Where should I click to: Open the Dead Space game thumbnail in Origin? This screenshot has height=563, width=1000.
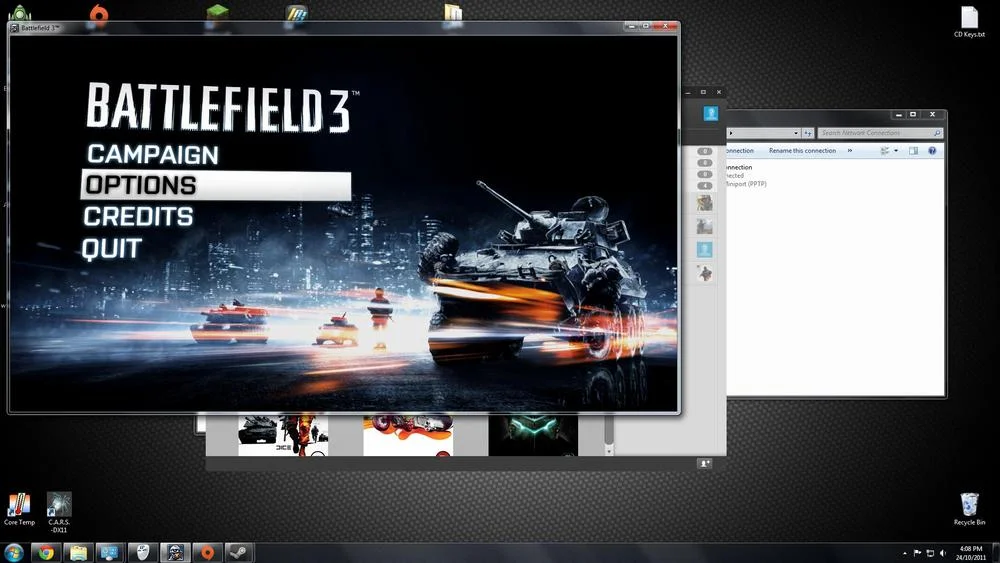tap(533, 435)
